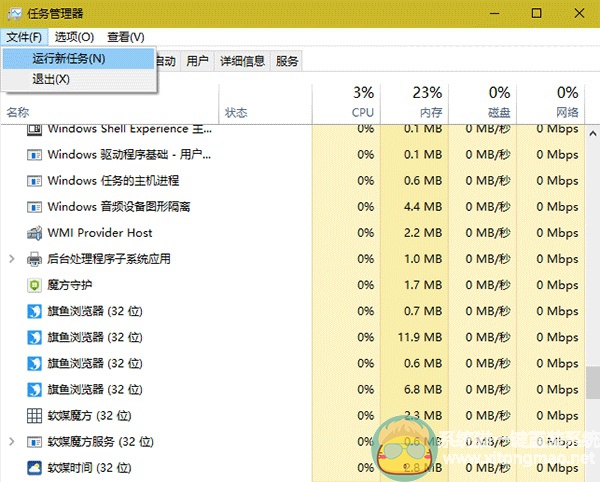
Task: Click the Windows 驱动程序基础 process icon
Action: (x=34, y=155)
